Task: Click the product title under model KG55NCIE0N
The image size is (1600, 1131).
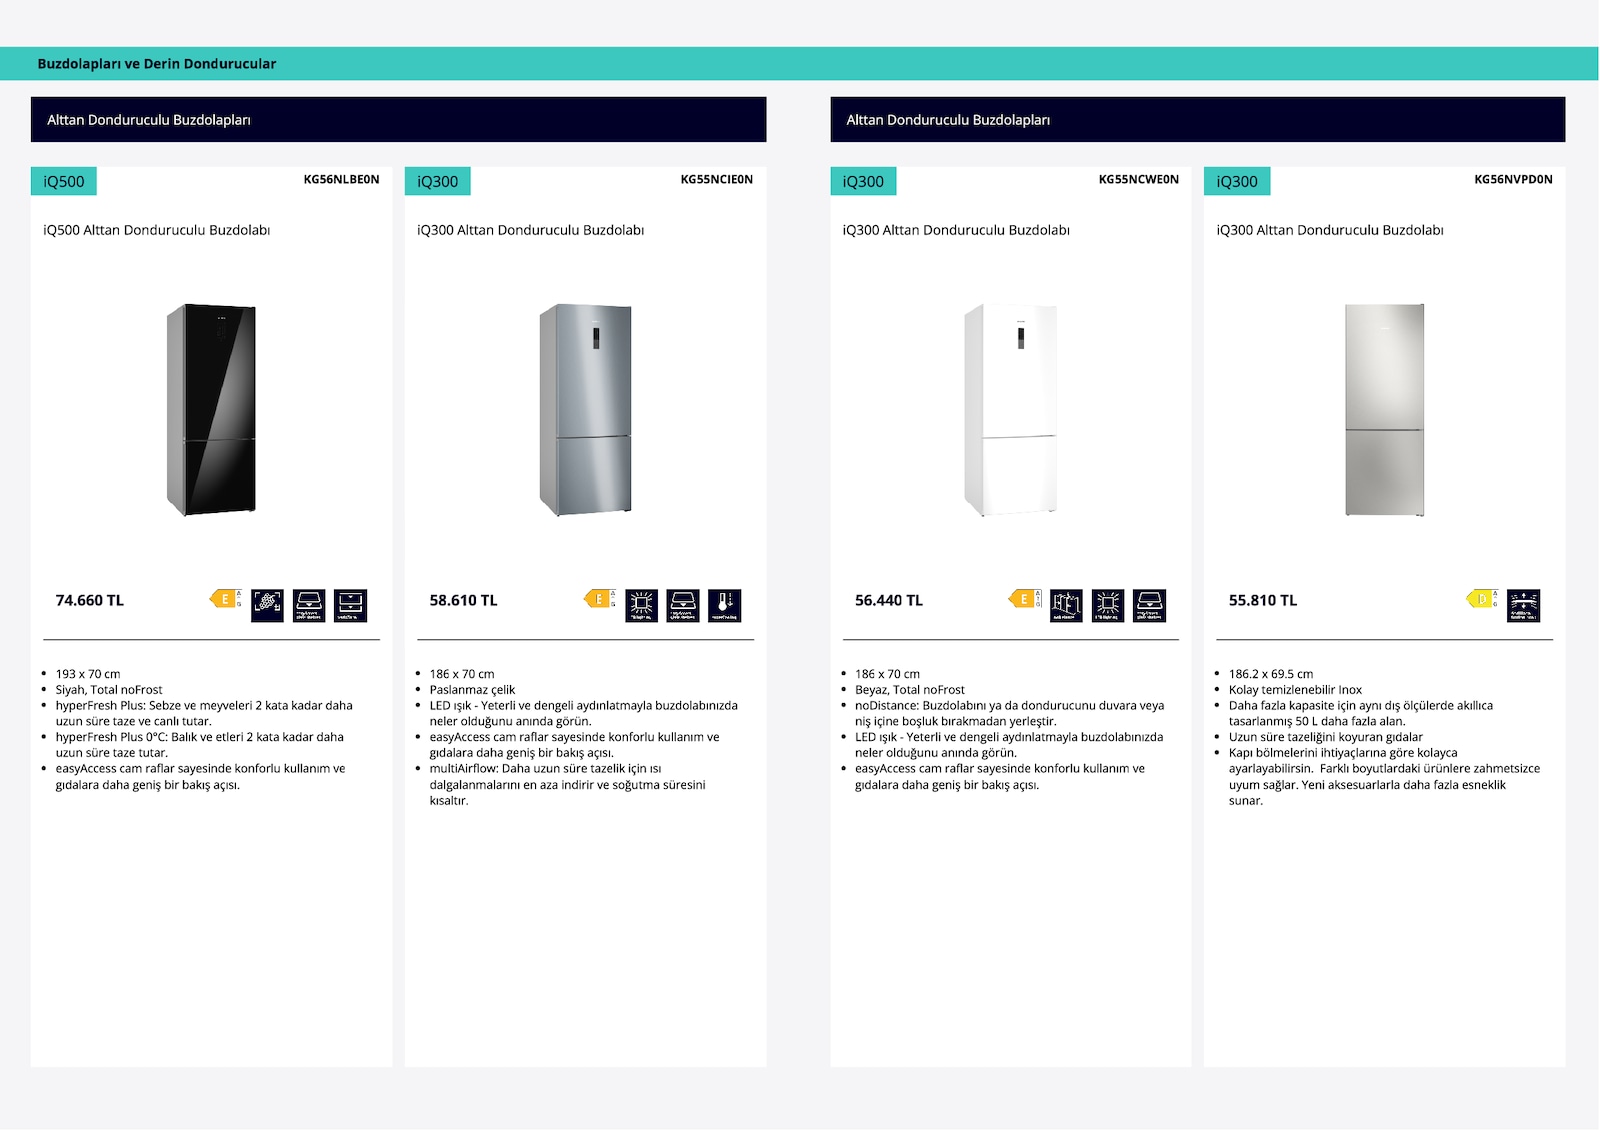Action: coord(531,230)
